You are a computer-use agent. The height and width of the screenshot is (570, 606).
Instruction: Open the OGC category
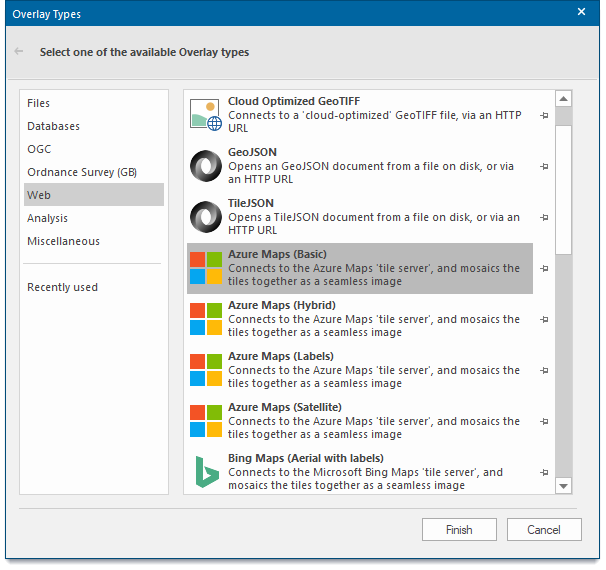click(x=94, y=149)
